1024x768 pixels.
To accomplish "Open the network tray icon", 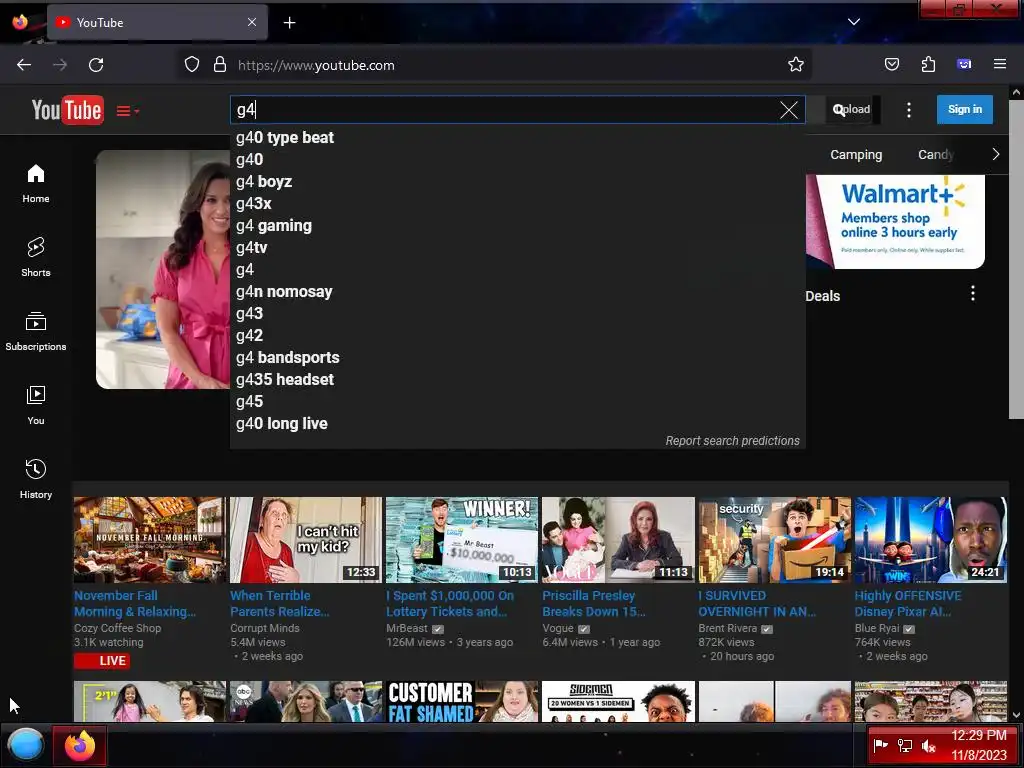I will pyautogui.click(x=904, y=746).
